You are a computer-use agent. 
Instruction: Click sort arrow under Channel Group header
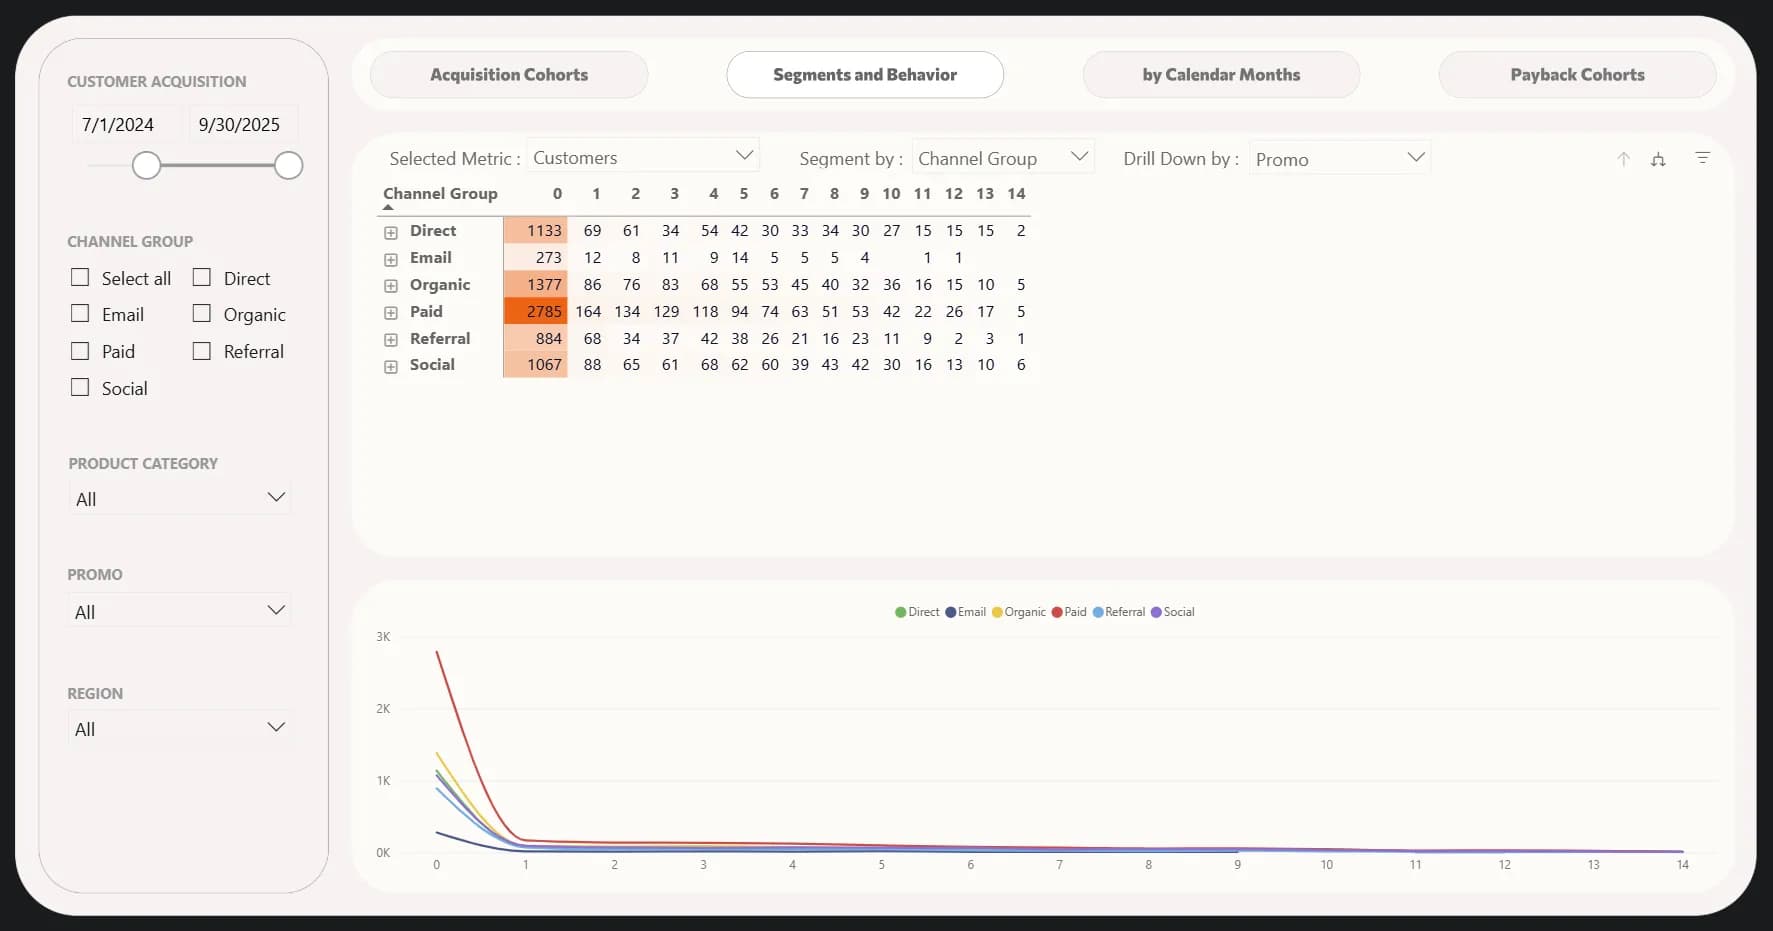pyautogui.click(x=388, y=207)
